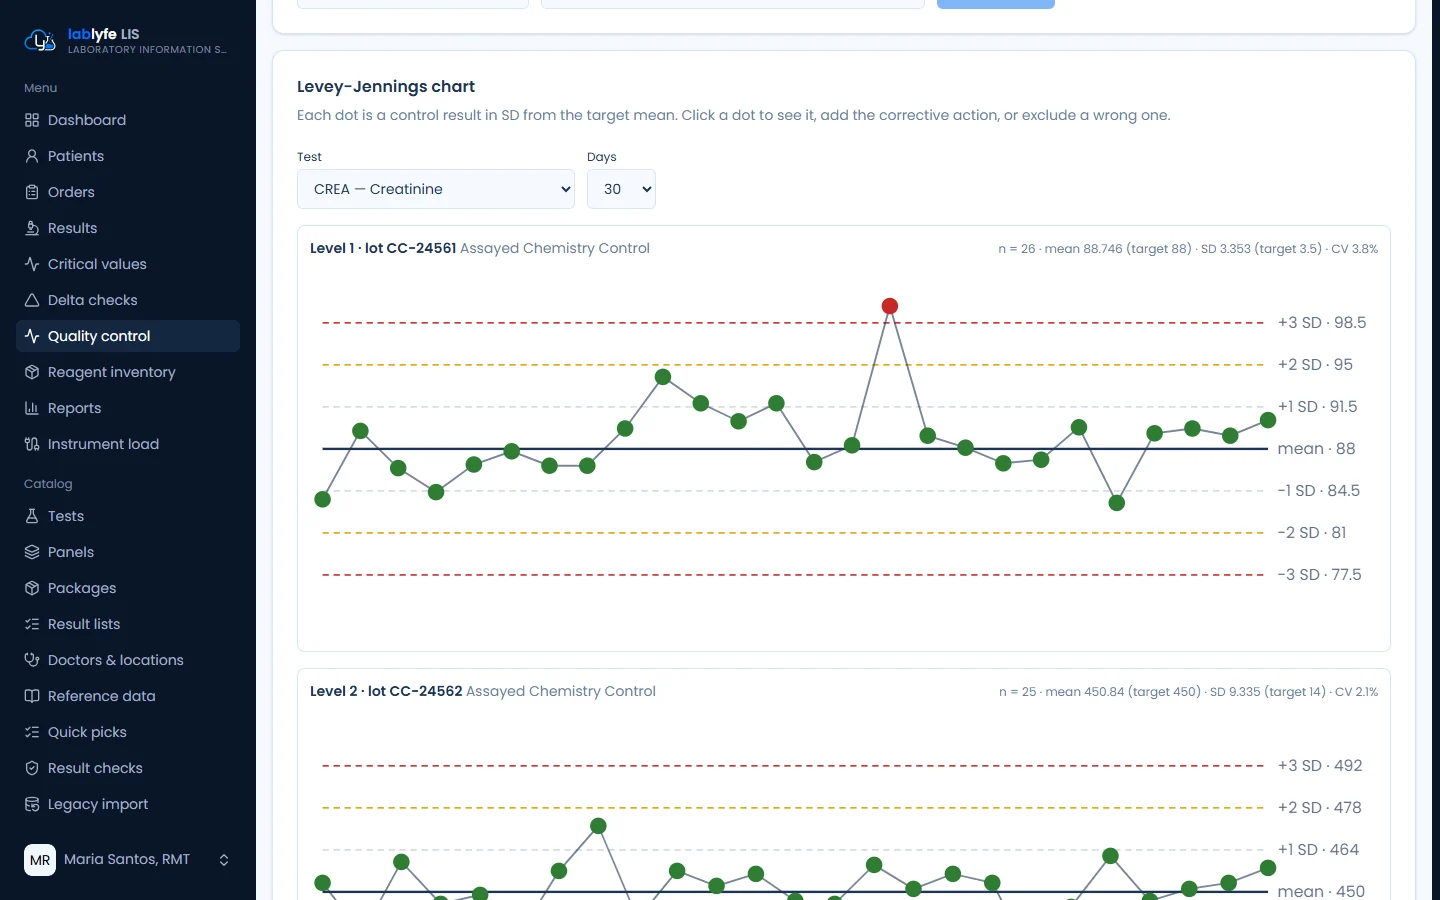Click the Reports bar chart icon
Image resolution: width=1440 pixels, height=900 pixels.
[32, 408]
